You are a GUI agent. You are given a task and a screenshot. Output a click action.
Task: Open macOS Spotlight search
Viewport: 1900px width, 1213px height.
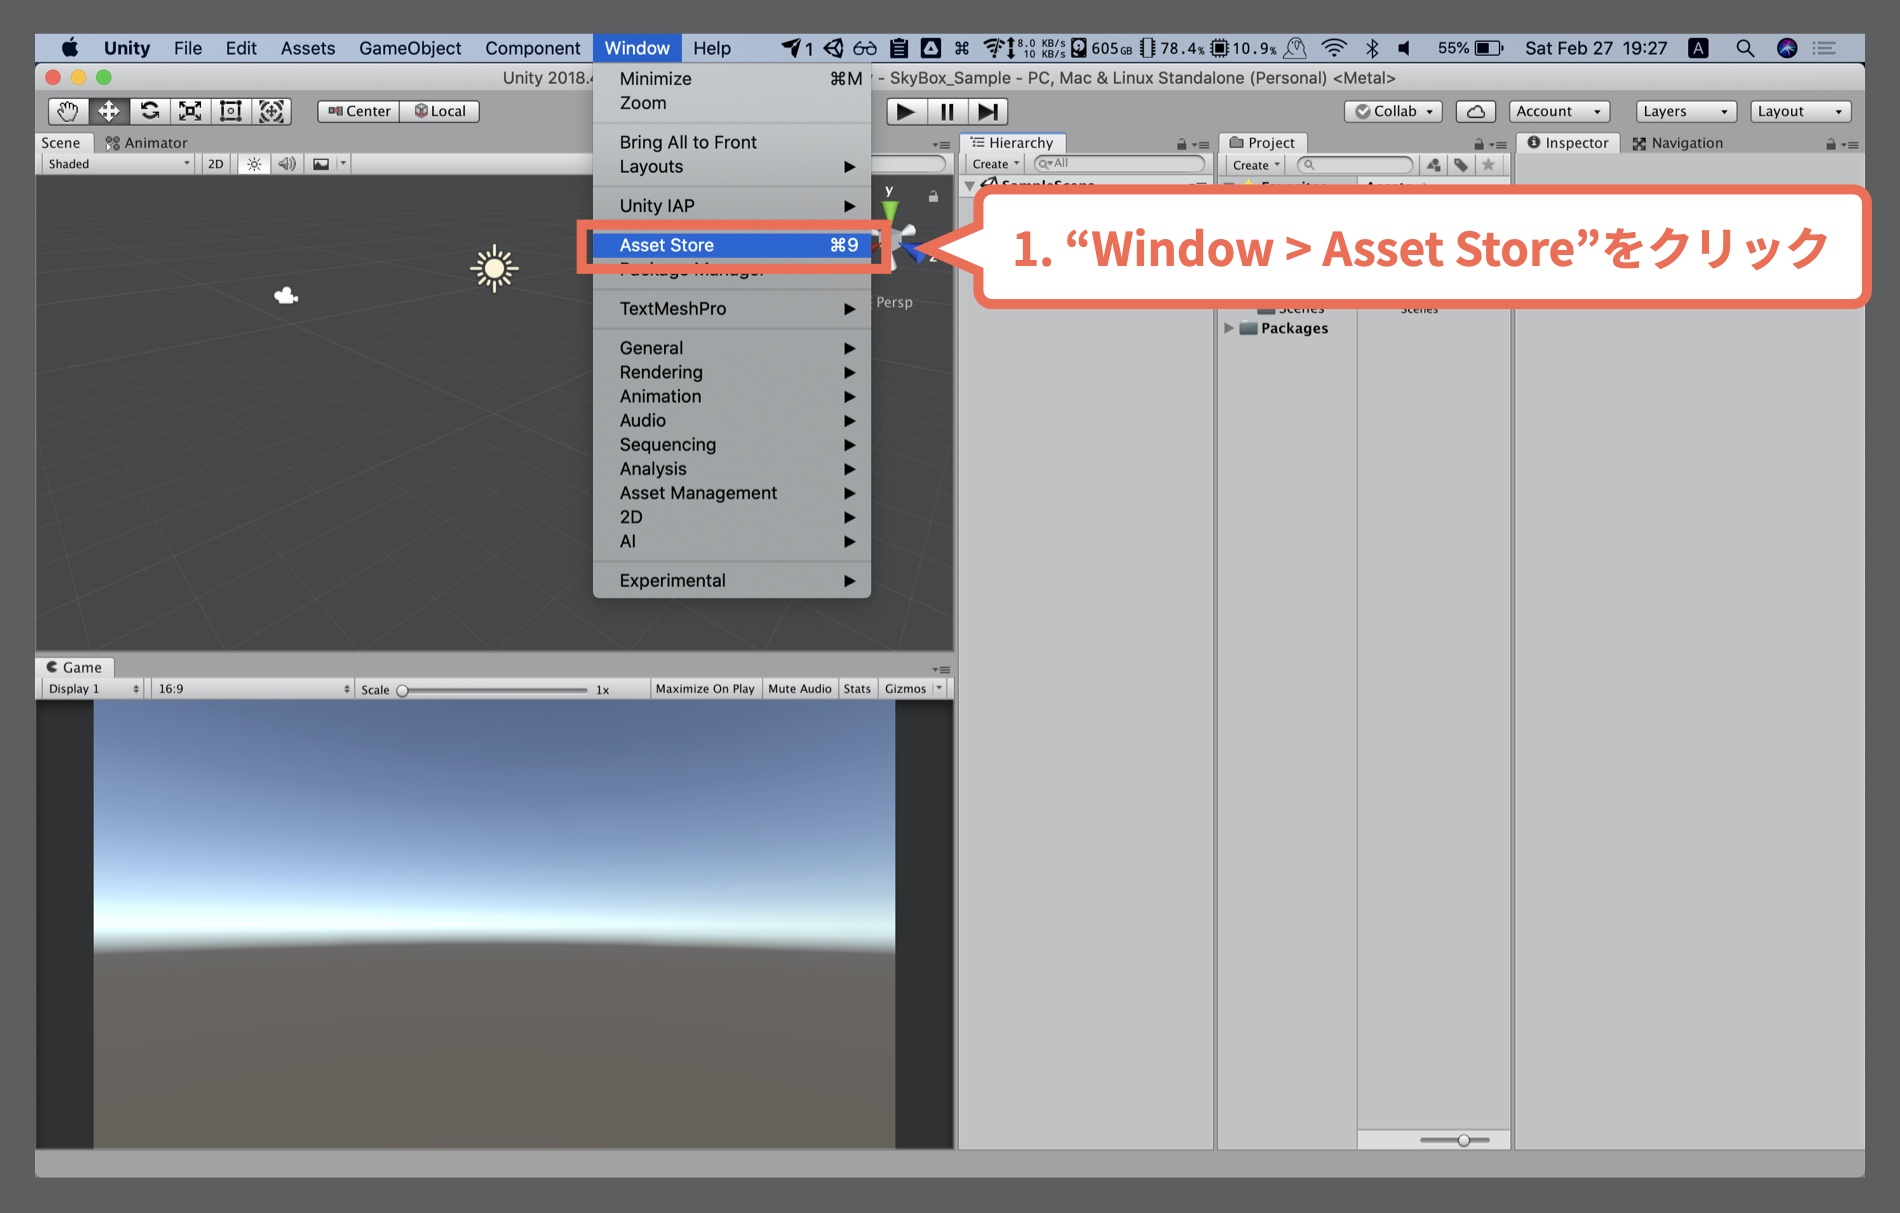click(1745, 48)
